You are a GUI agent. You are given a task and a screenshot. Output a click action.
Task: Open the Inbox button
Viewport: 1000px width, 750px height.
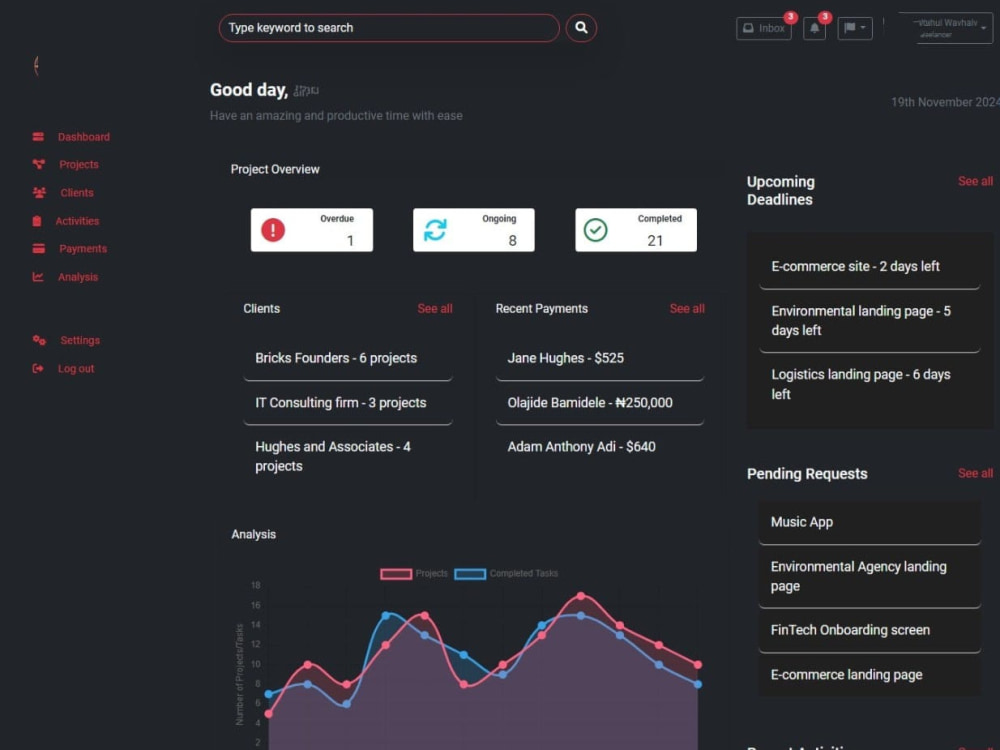pos(763,28)
